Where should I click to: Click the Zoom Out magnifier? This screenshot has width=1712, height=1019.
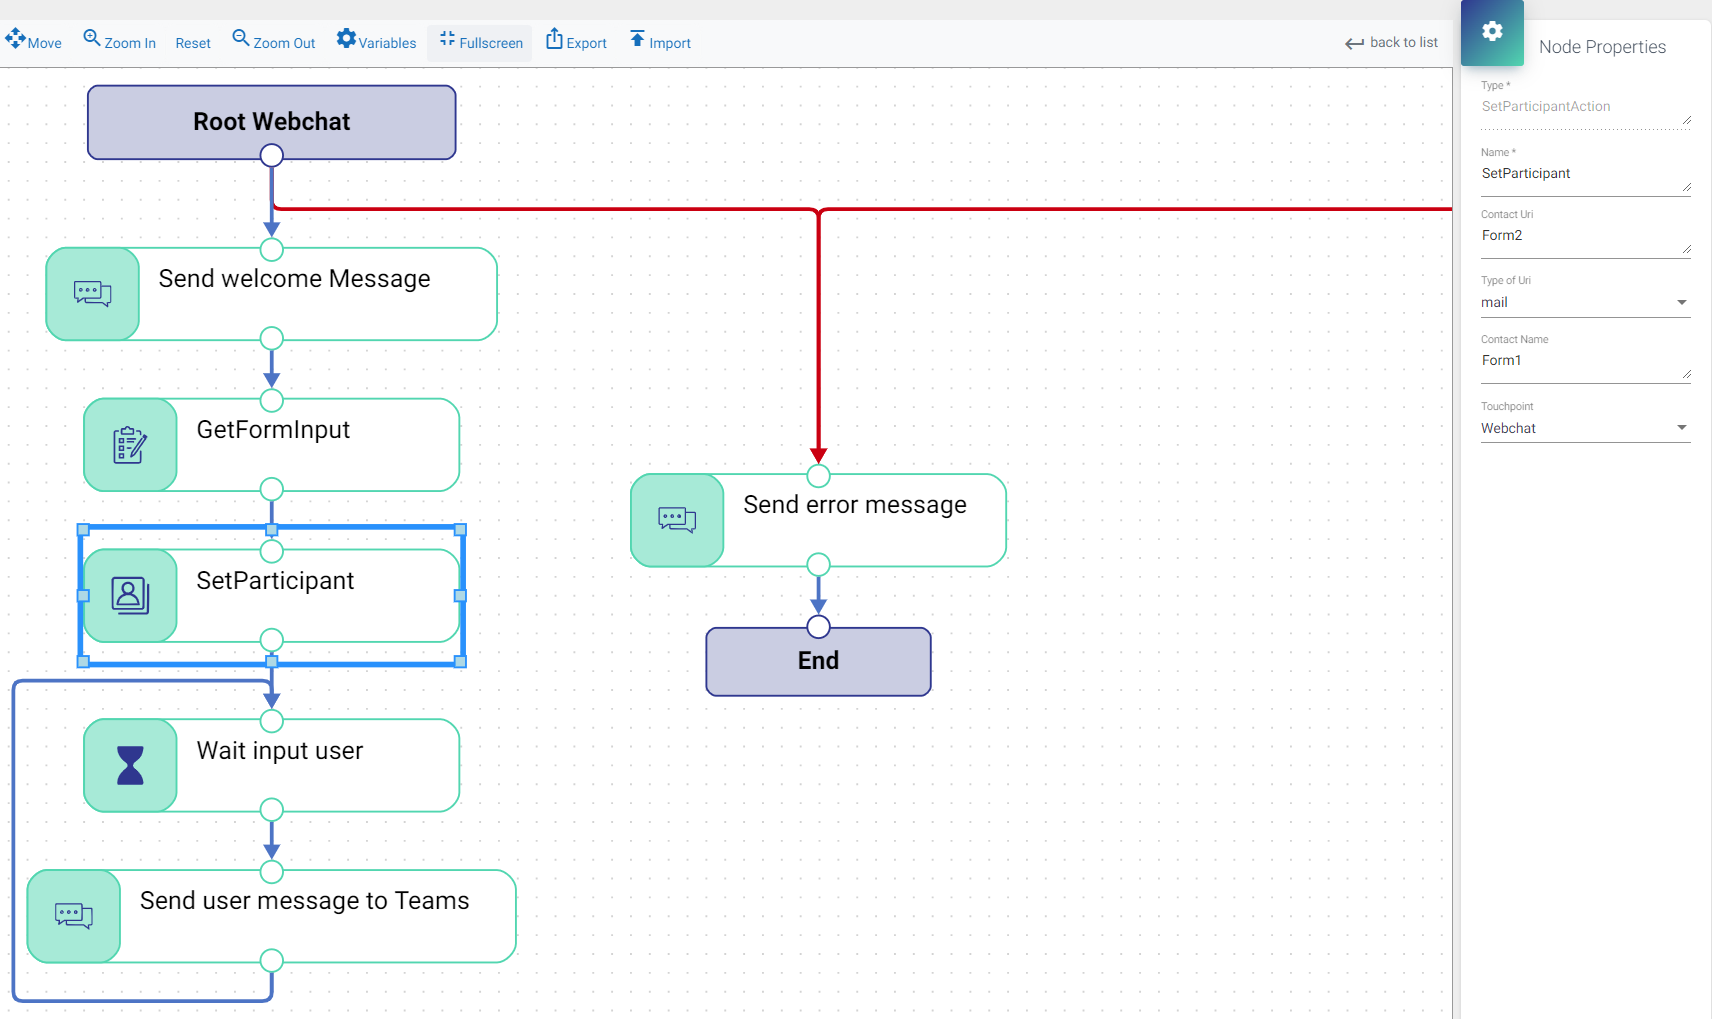coord(241,39)
